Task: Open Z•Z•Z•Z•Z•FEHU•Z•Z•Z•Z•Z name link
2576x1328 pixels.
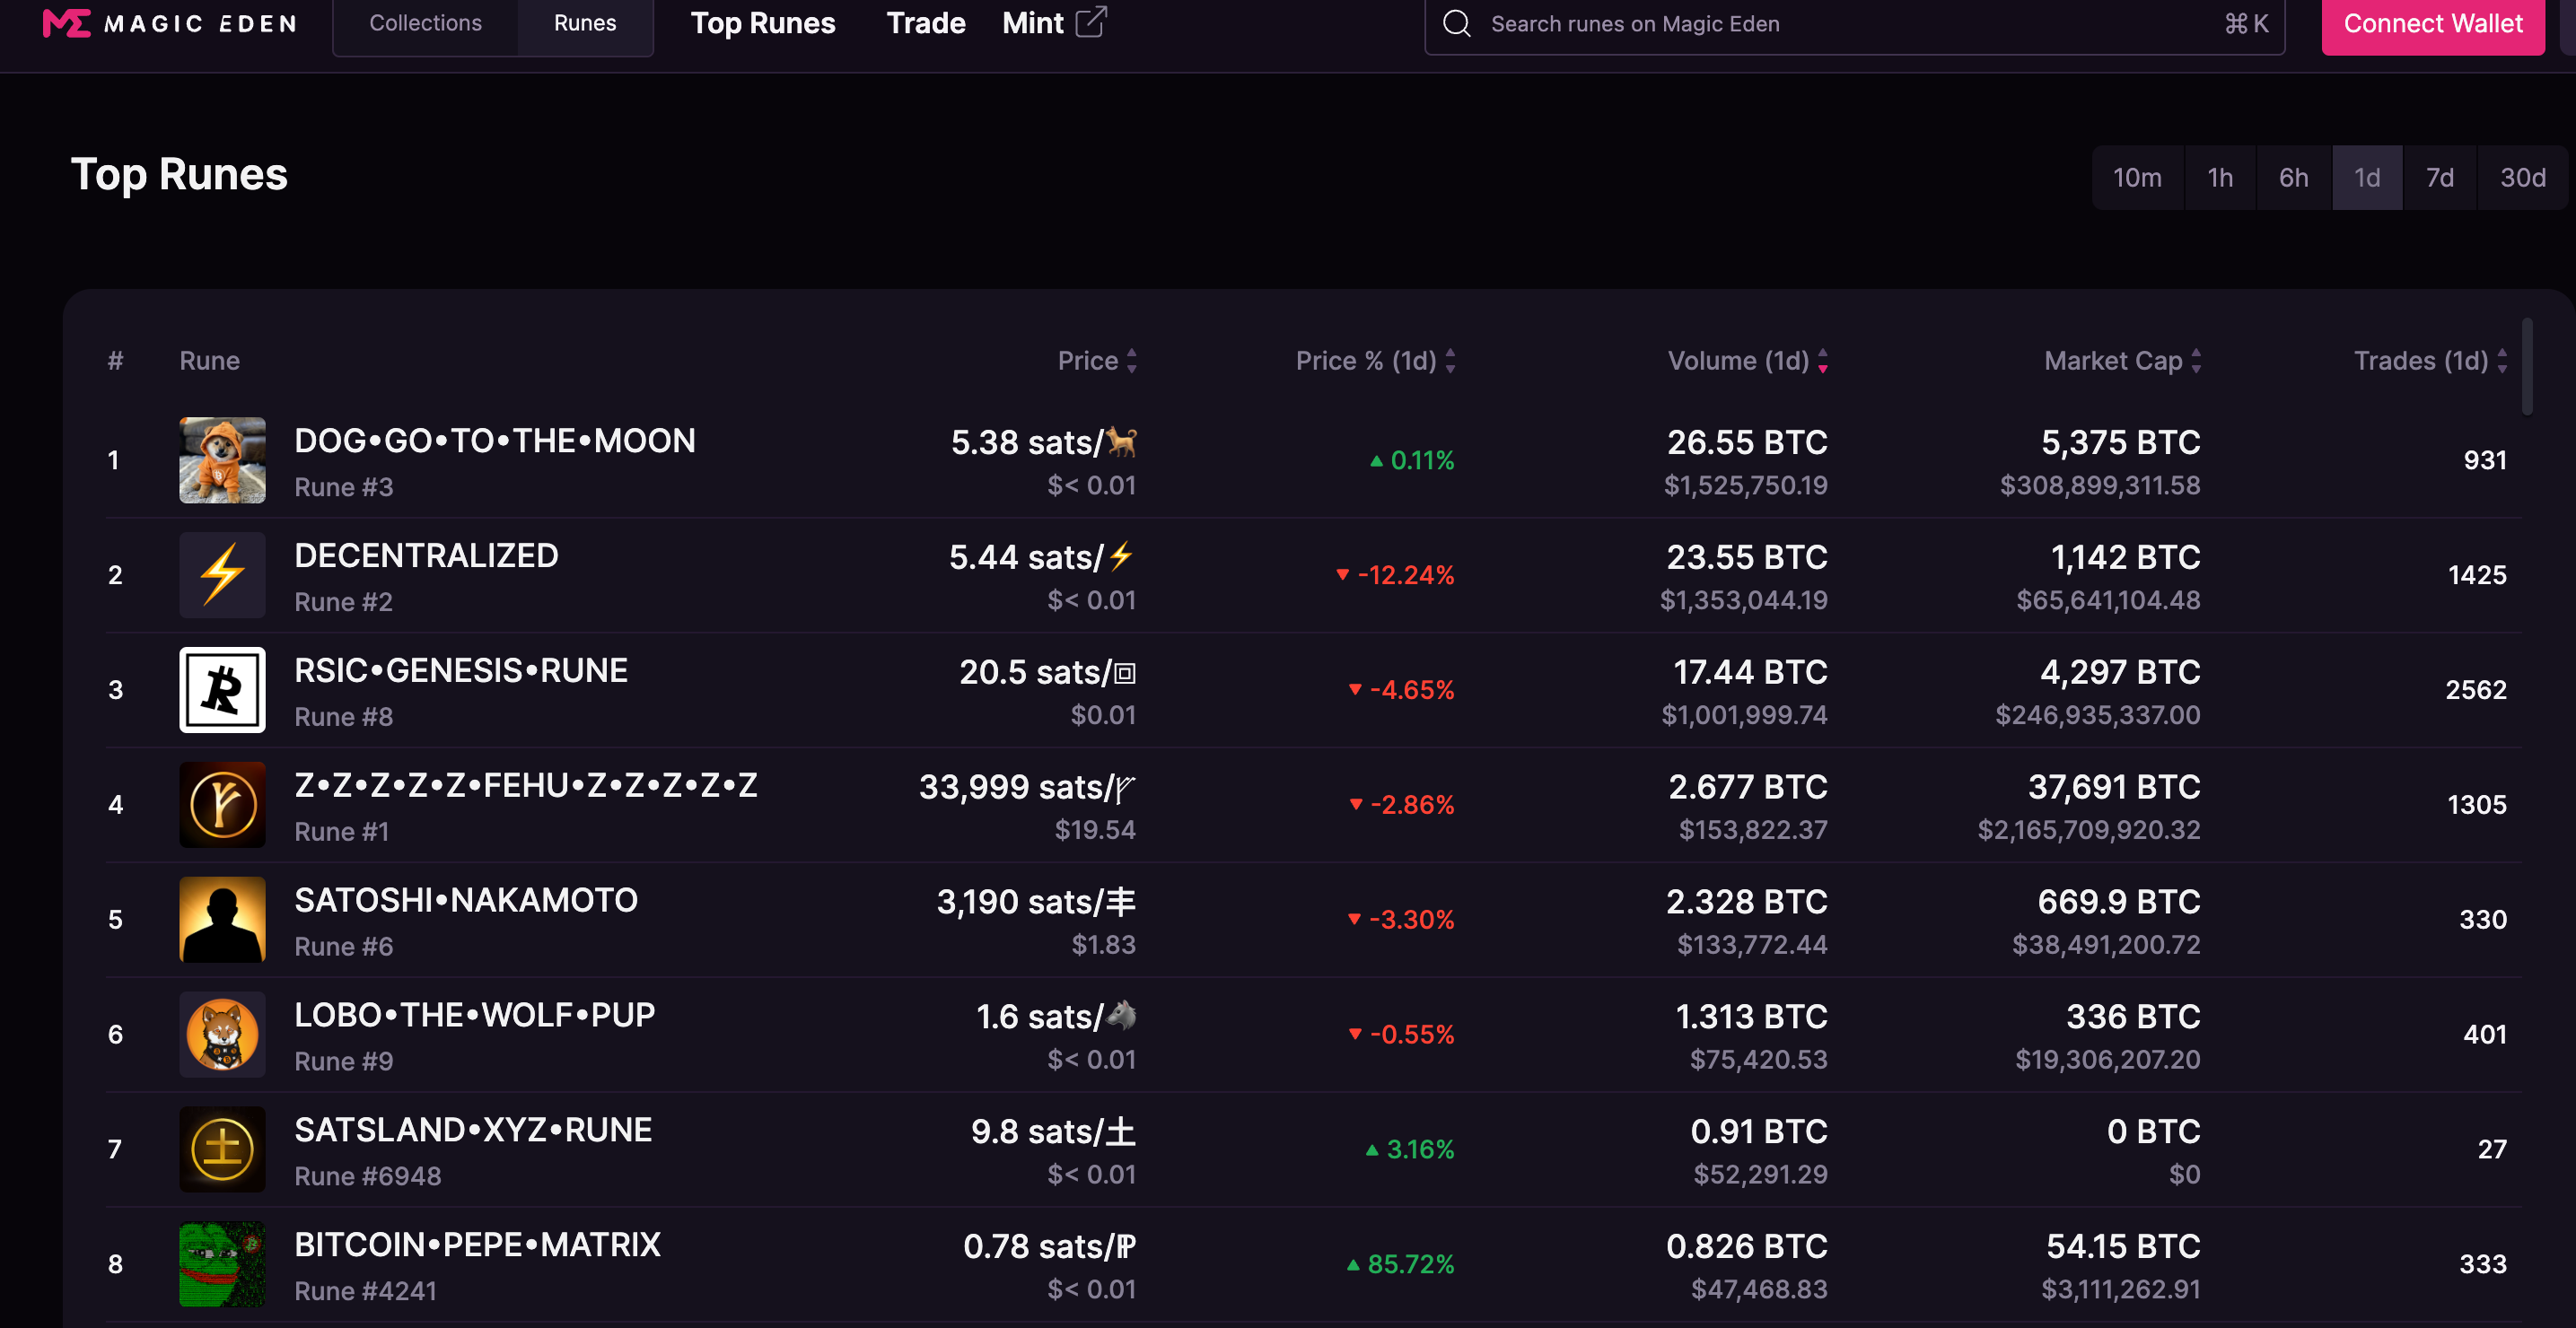Action: (x=526, y=786)
